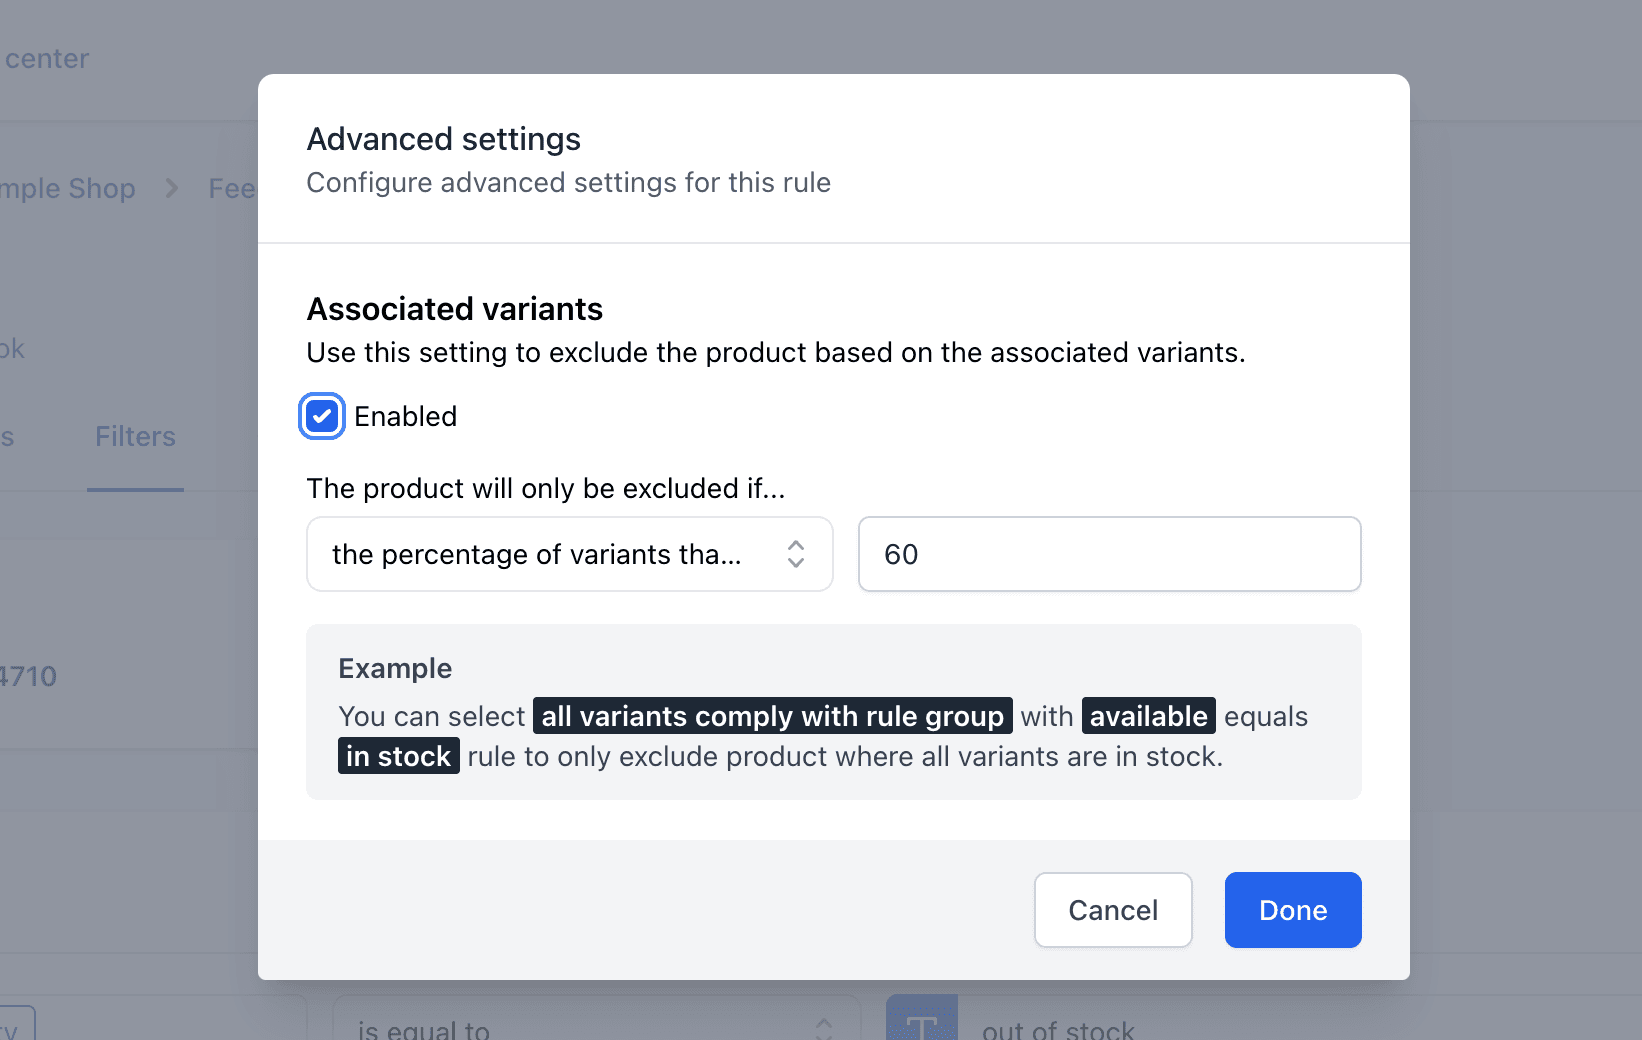This screenshot has width=1642, height=1040.
Task: Click the Advanced settings dialog title
Action: [444, 139]
